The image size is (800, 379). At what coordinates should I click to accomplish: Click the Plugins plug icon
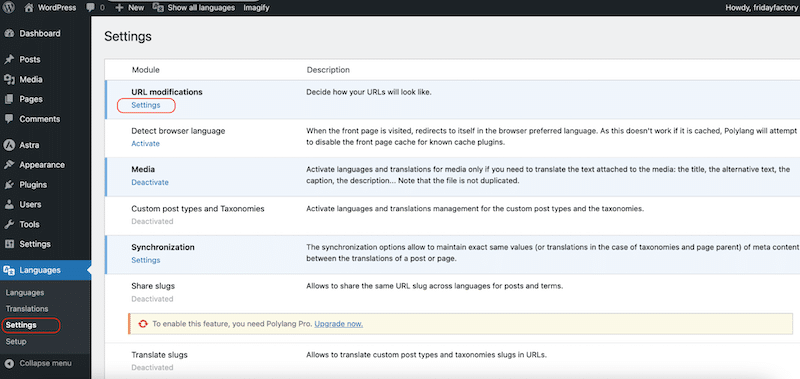point(9,185)
